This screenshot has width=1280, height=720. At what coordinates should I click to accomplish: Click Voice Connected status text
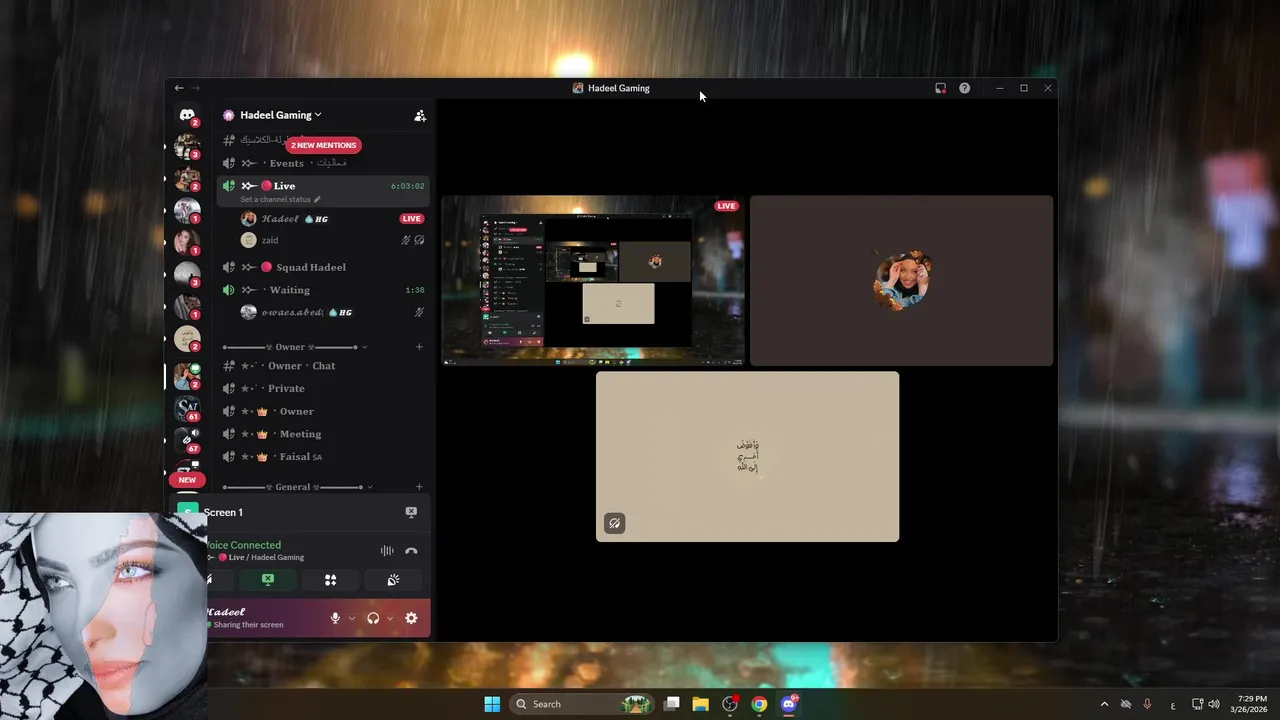point(243,545)
